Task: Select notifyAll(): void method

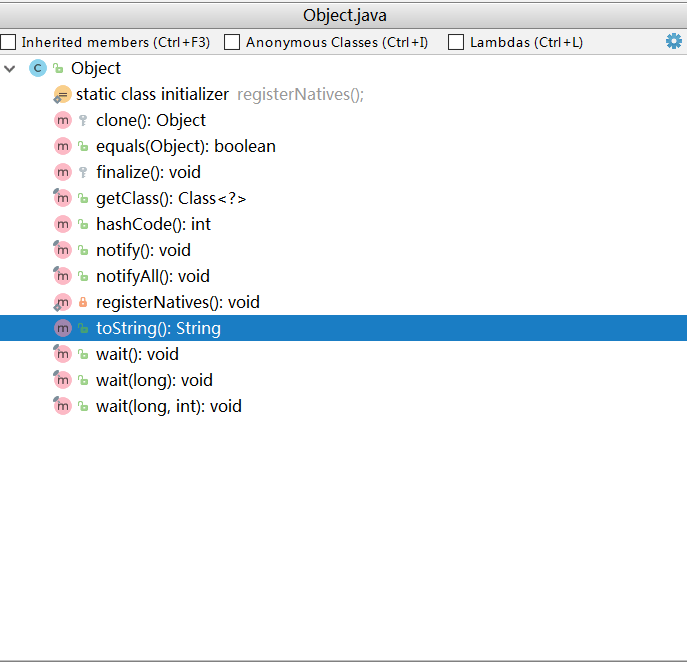Action: 344,276
